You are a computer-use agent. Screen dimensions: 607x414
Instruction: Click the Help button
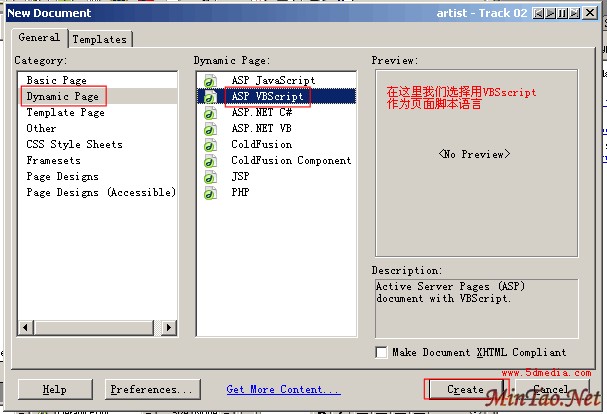(54, 390)
